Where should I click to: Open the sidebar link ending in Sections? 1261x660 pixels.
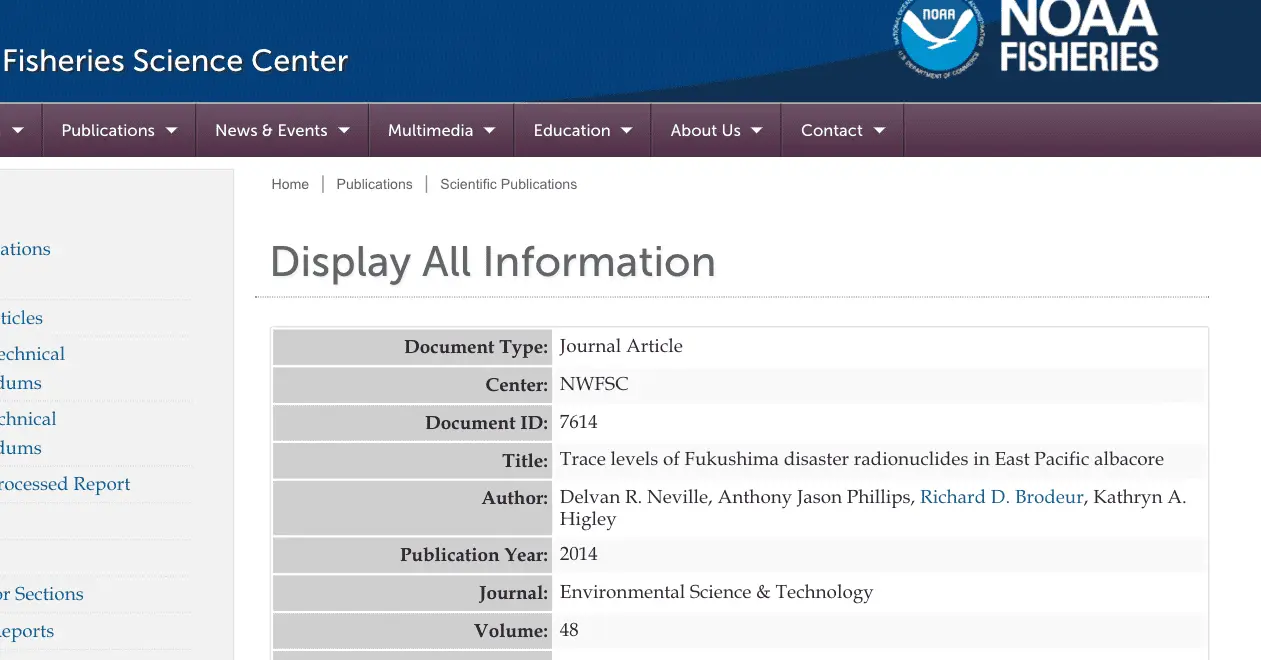tap(42, 594)
